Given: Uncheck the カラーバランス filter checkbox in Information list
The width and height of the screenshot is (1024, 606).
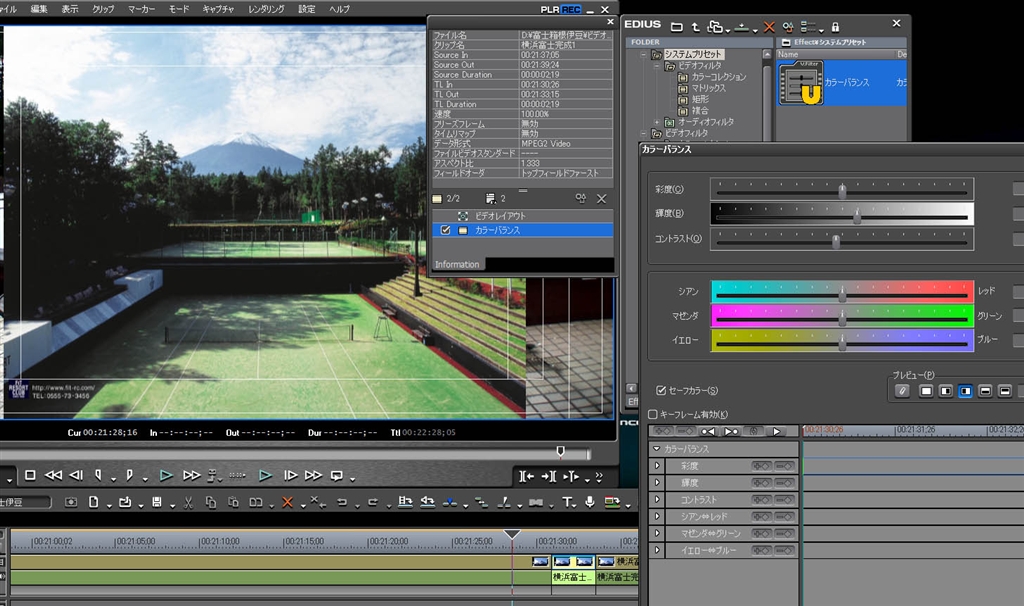Looking at the screenshot, I should tap(445, 230).
